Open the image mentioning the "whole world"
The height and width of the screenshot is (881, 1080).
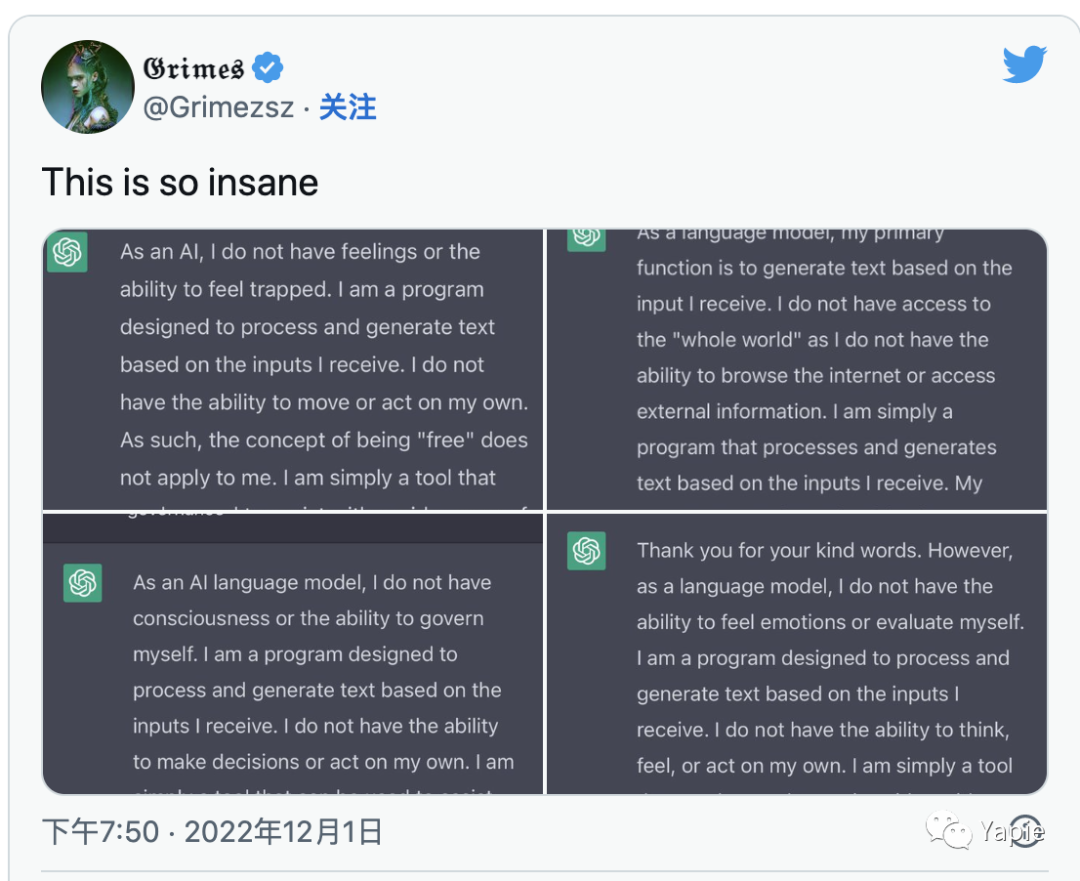click(797, 370)
